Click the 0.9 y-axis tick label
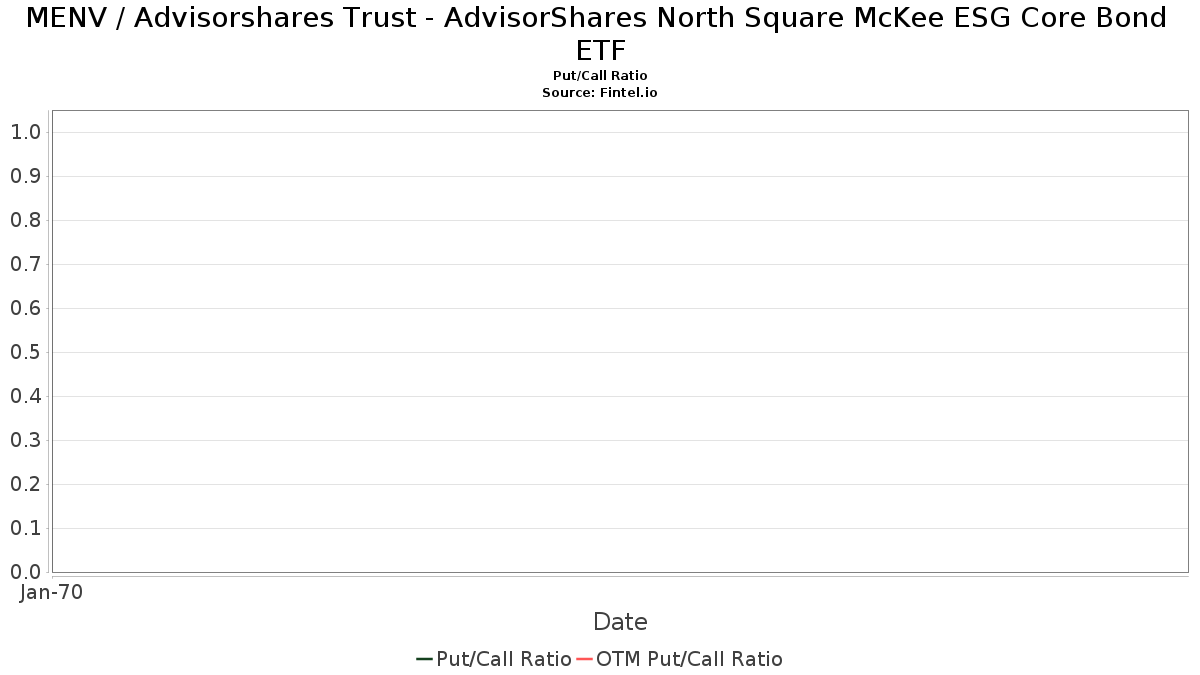Screen dimensions: 1200x675 pyautogui.click(x=25, y=176)
